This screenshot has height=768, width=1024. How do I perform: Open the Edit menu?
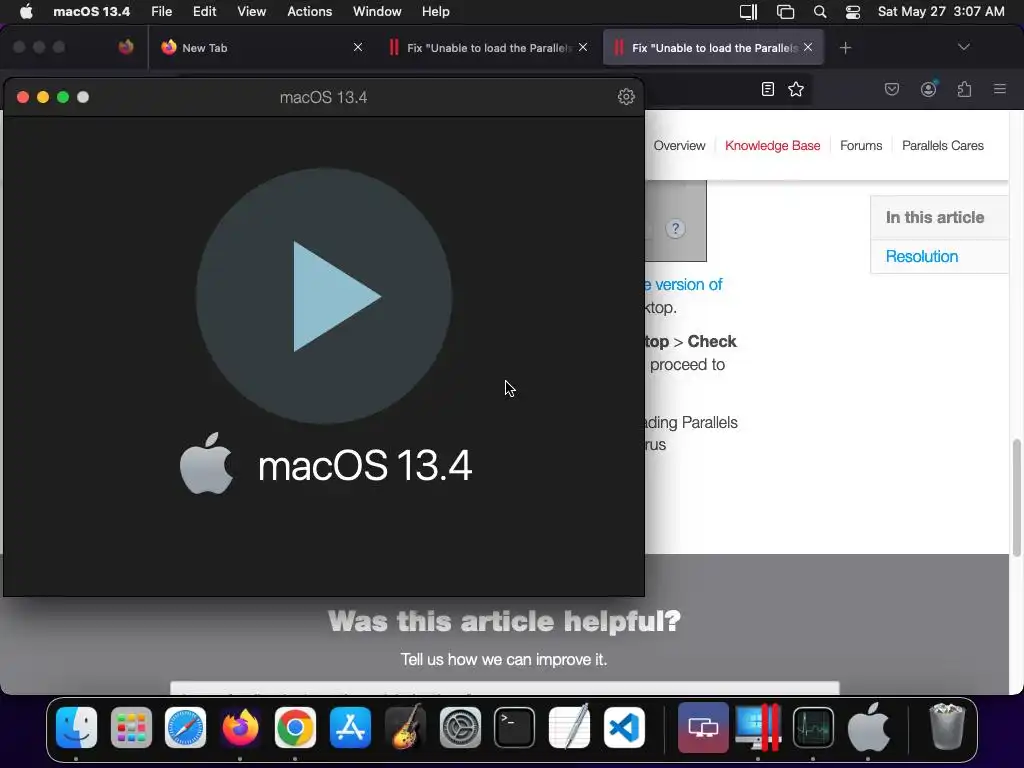point(204,11)
